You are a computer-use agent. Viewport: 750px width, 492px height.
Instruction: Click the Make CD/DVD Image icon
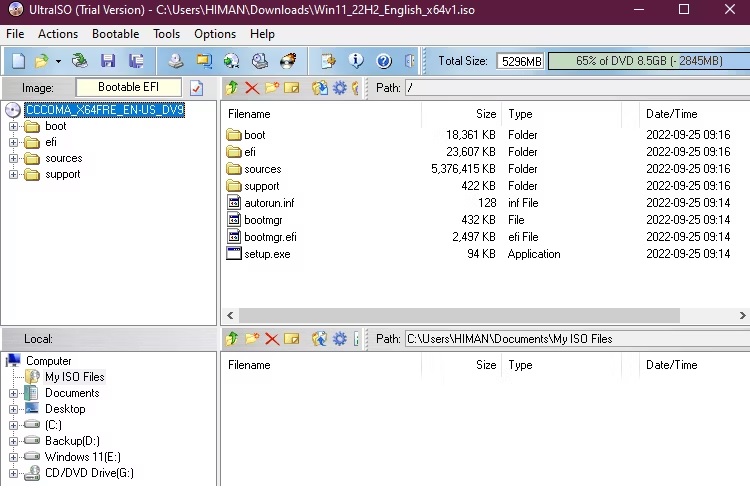tap(176, 61)
